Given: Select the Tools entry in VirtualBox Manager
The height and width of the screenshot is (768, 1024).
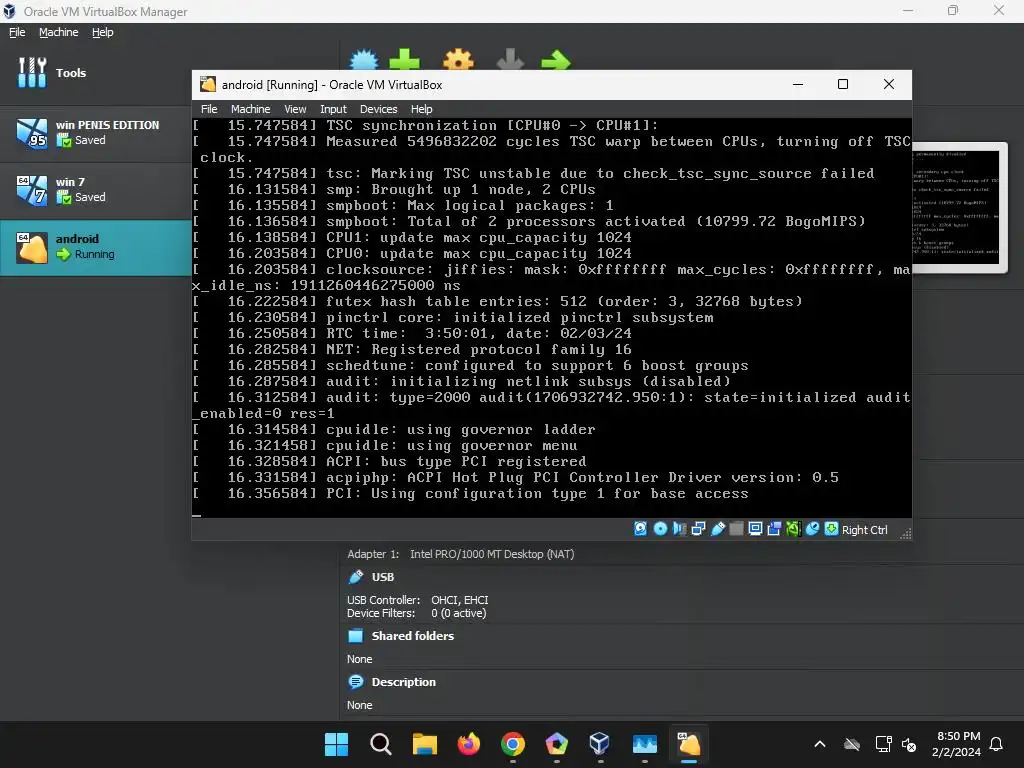Looking at the screenshot, I should point(95,72).
